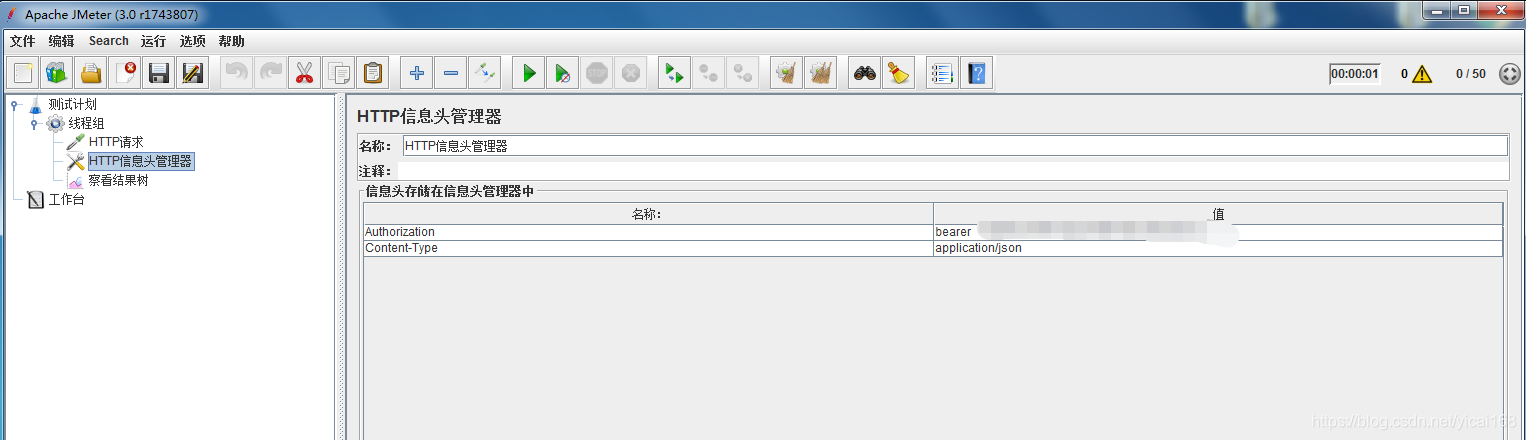This screenshot has height=440, width=1526.
Task: Select HTTP信息头管理器 in the tree
Action: coord(141,161)
